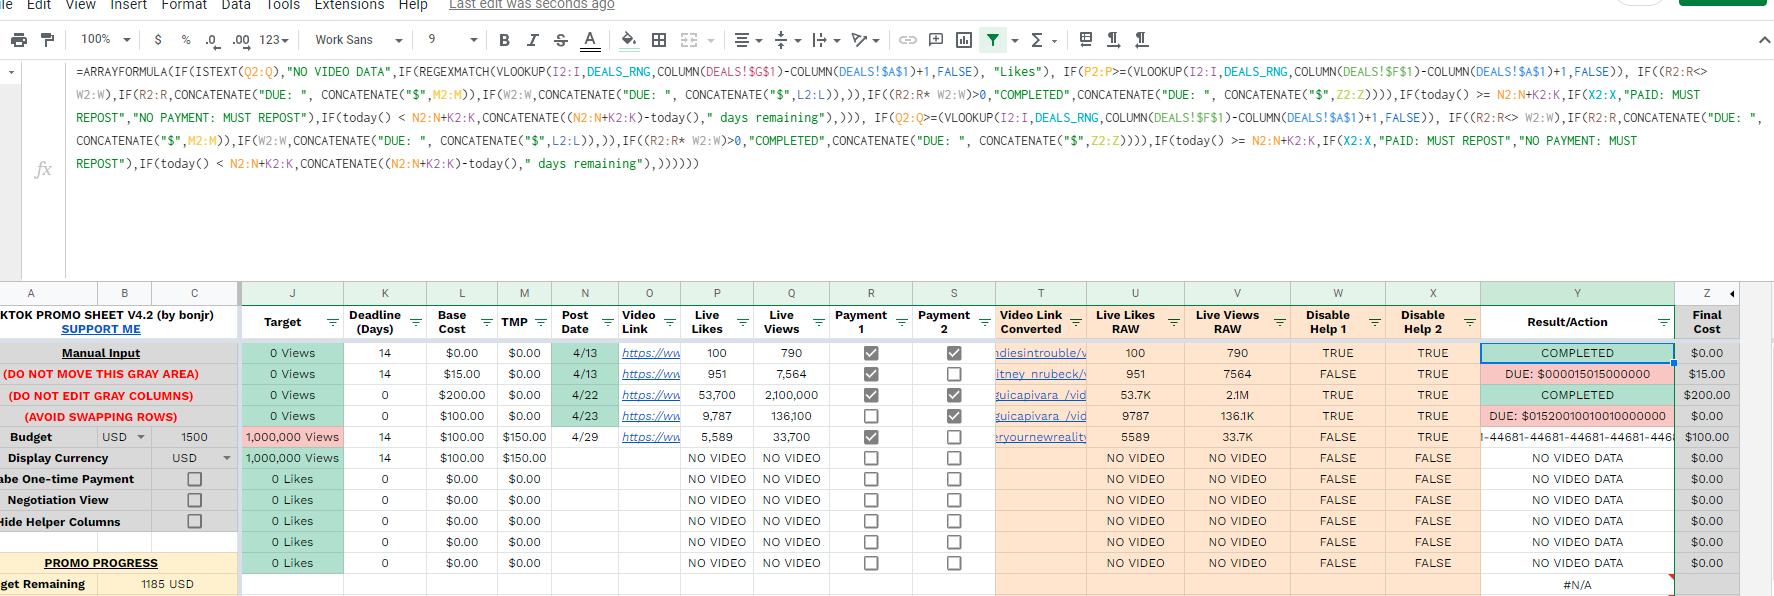Open the Work Sans font dropdown
The image size is (1774, 596).
(359, 40)
